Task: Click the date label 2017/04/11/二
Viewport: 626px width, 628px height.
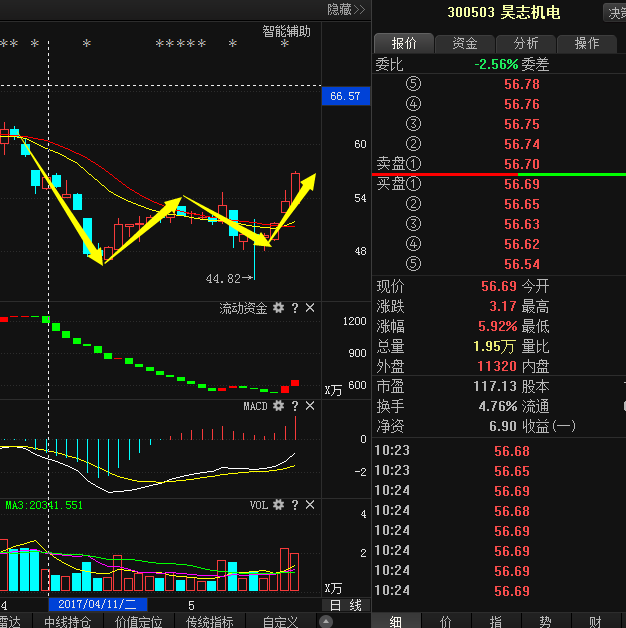Action: pyautogui.click(x=98, y=604)
